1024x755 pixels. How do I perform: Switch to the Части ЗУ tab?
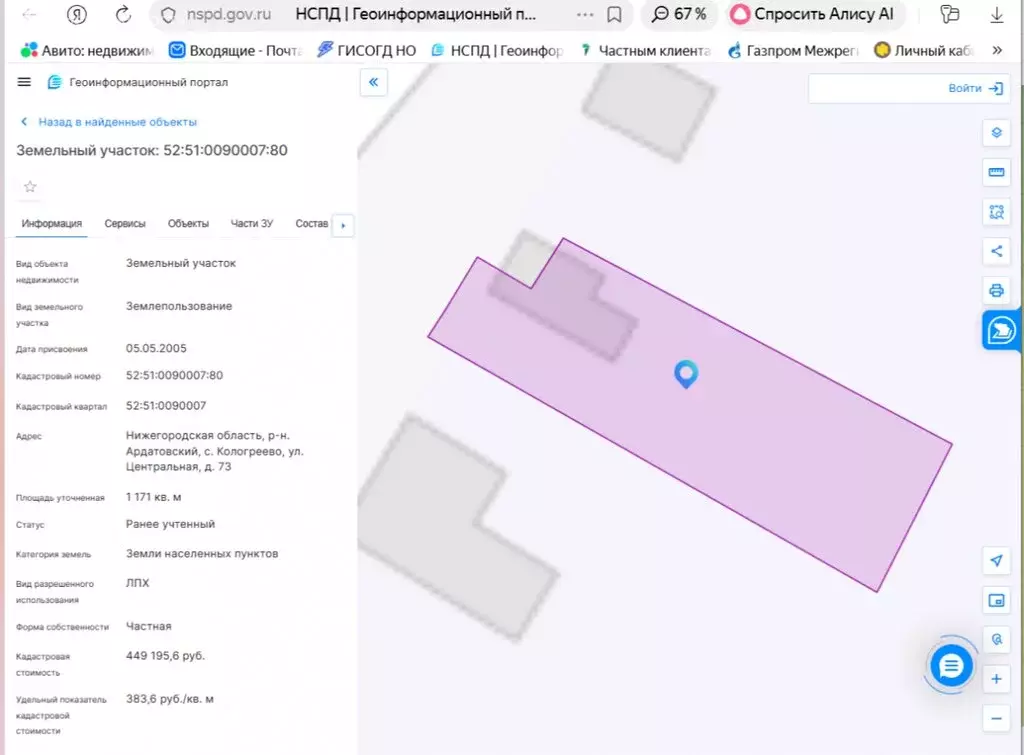click(251, 224)
